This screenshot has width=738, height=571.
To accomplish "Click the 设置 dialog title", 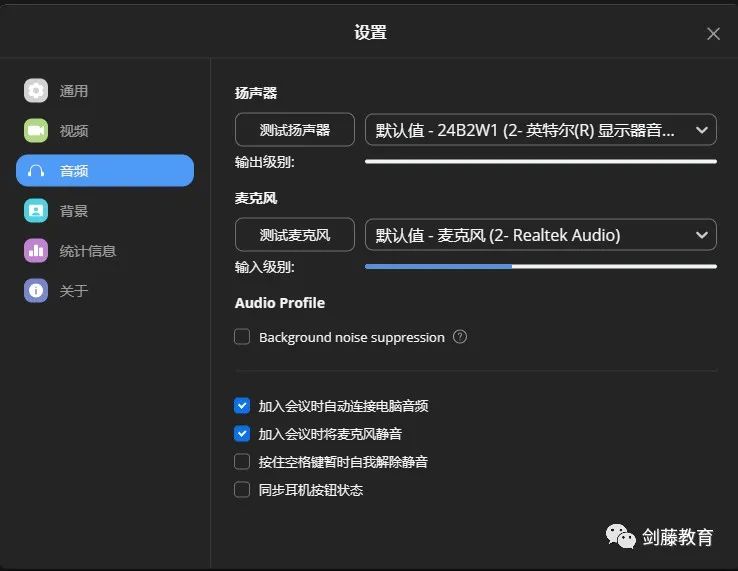I will [370, 32].
